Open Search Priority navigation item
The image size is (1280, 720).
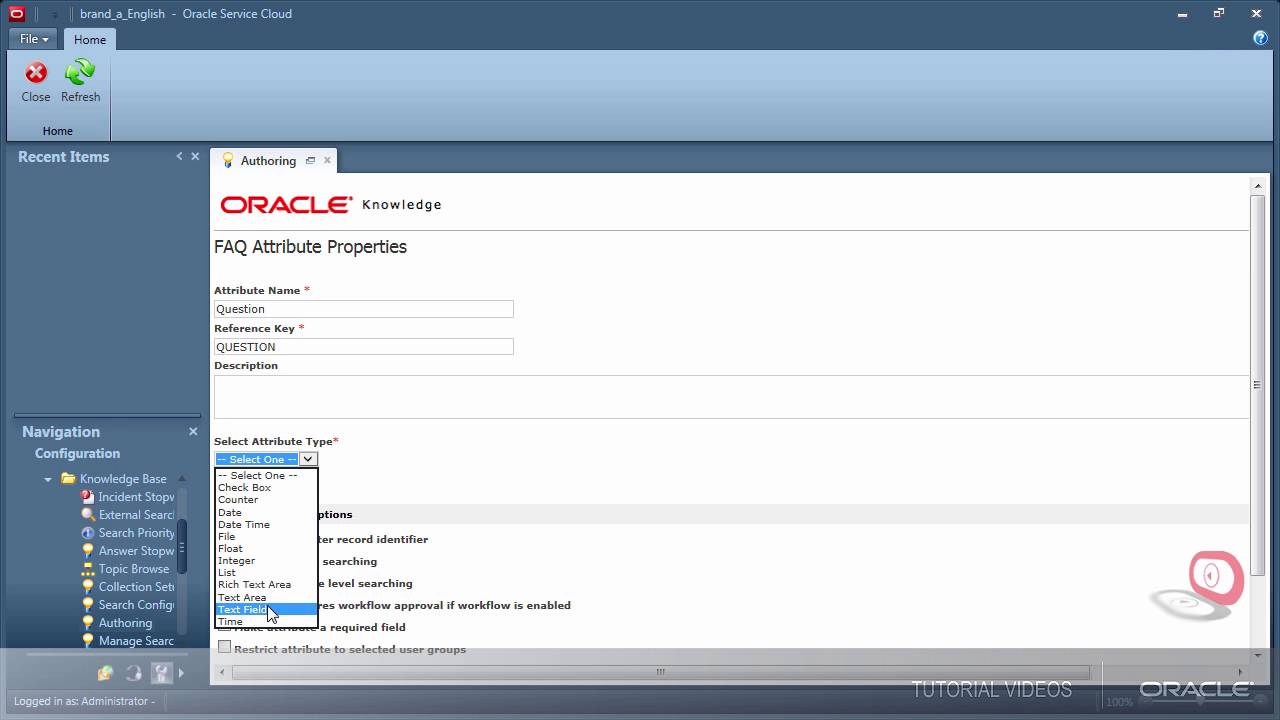pyautogui.click(x=136, y=533)
